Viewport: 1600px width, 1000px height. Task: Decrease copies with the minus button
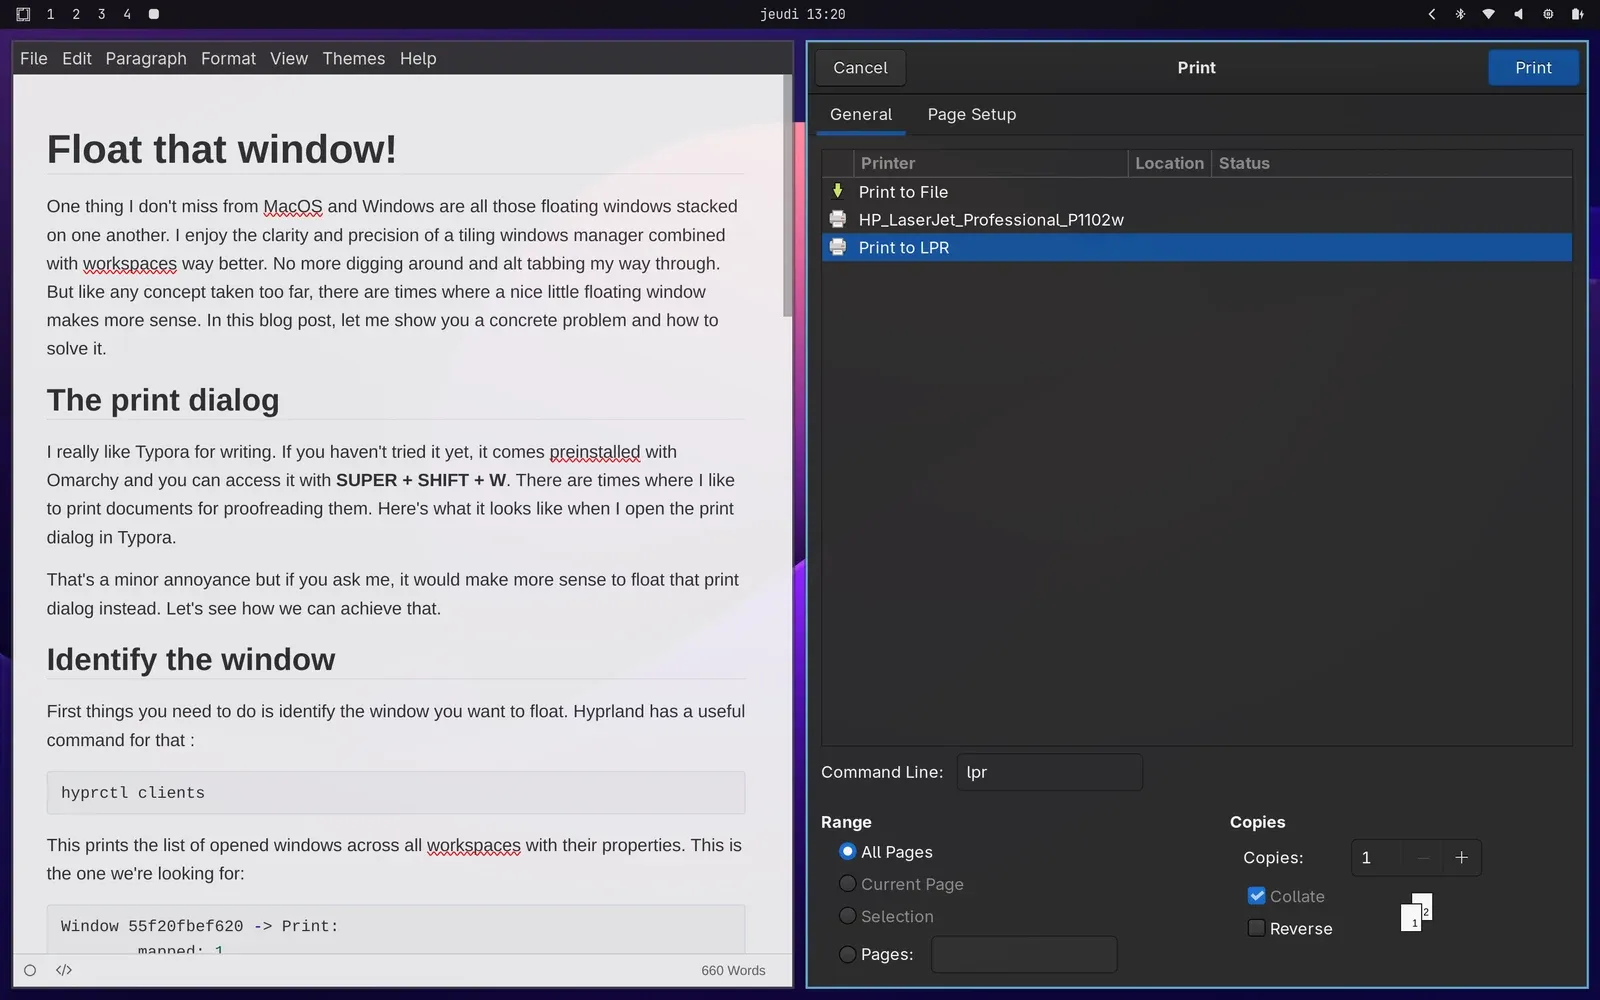coord(1422,857)
